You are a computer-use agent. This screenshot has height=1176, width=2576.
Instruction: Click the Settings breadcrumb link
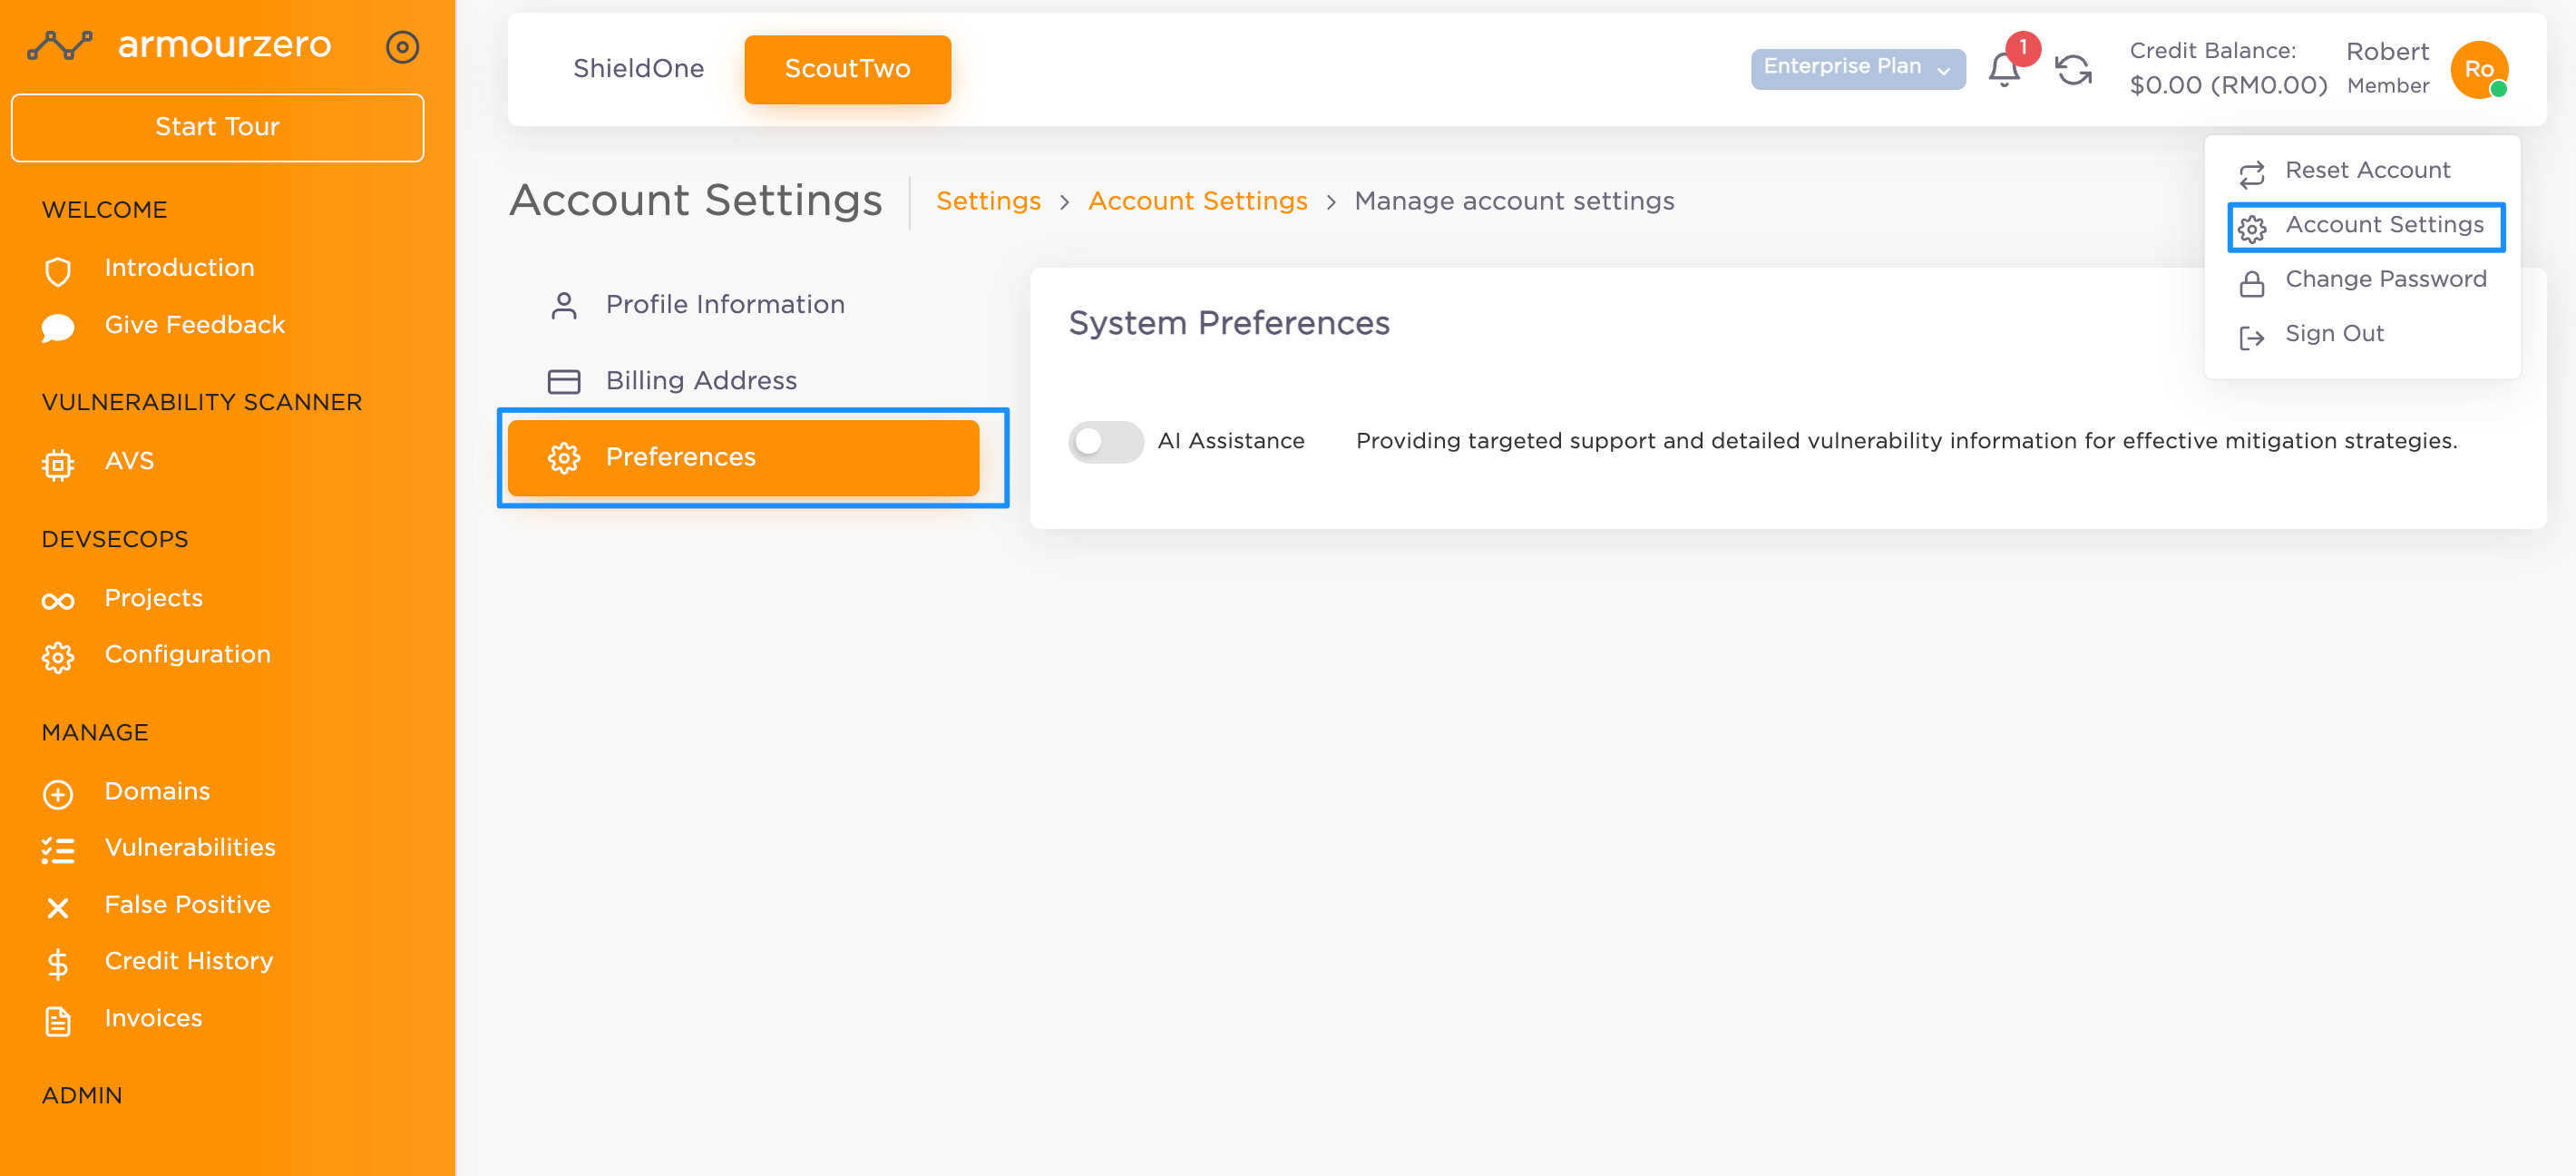988,201
